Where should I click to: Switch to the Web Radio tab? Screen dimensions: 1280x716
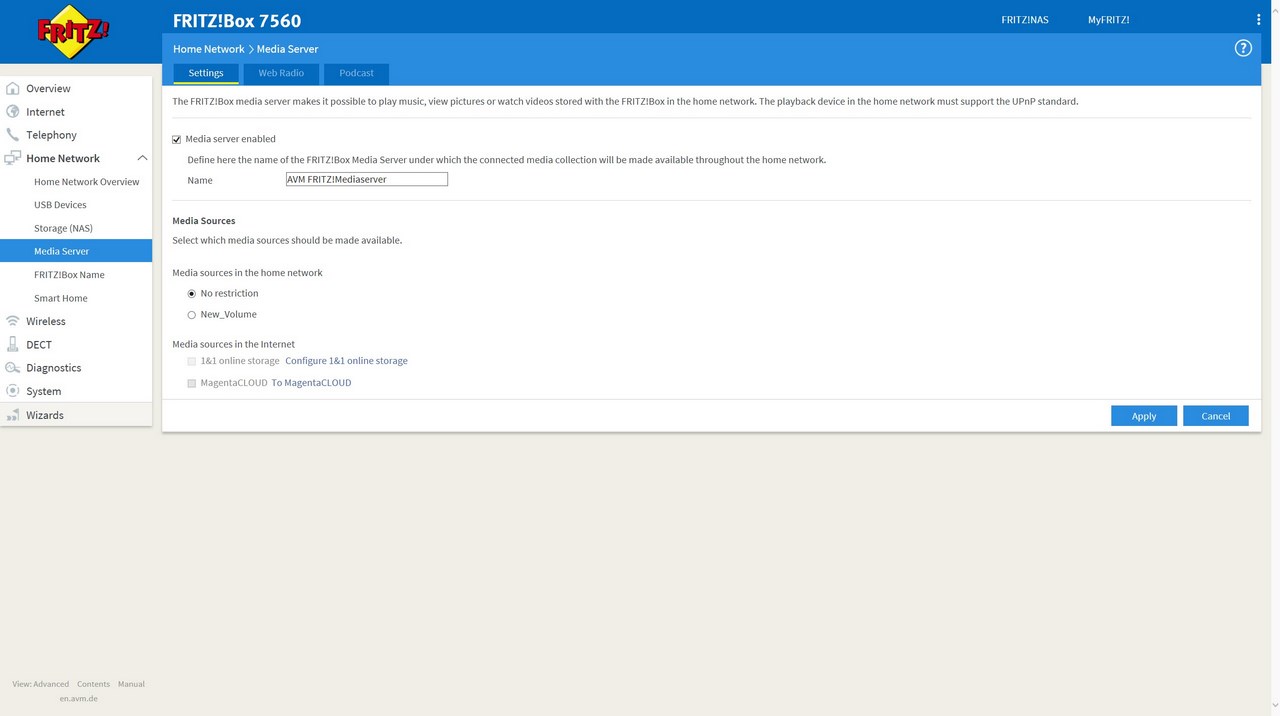tap(281, 73)
